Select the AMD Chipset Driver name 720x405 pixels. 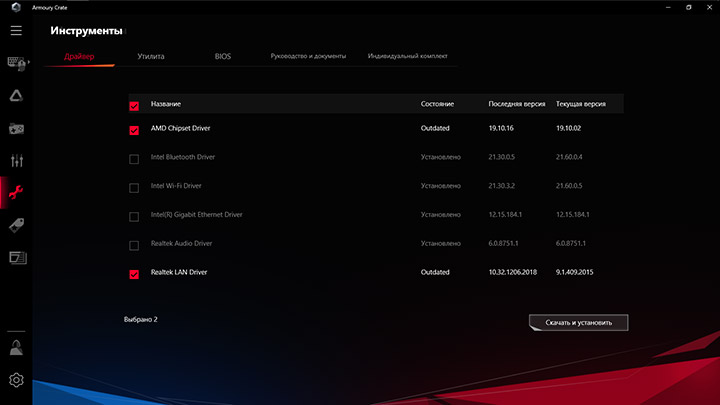point(180,128)
